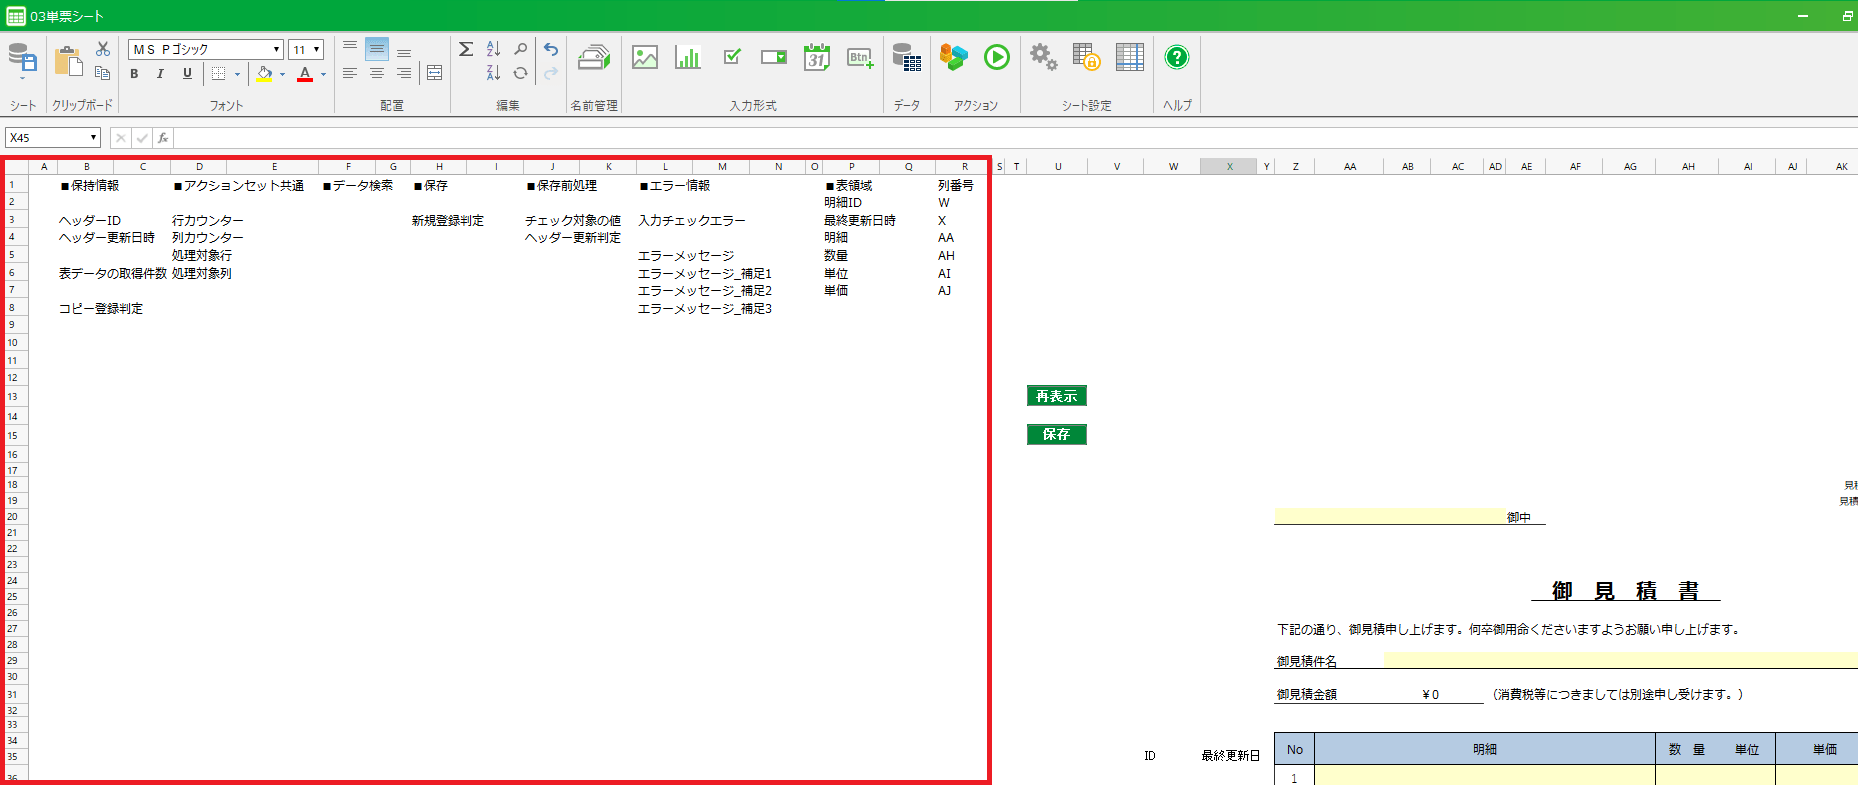Click the AutoSum sigma icon
This screenshot has height=785, width=1858.
pos(466,49)
